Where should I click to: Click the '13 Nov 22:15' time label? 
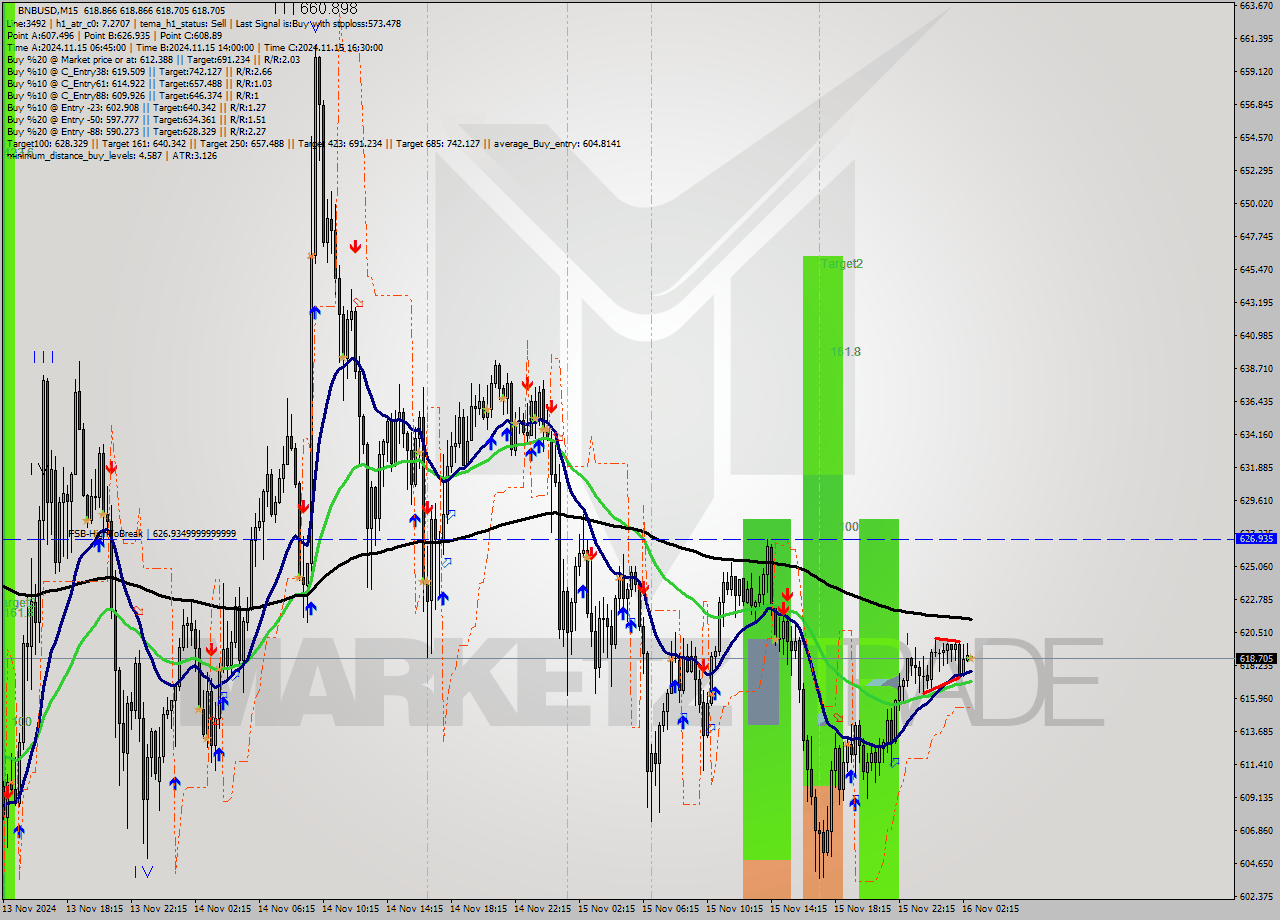pos(159,909)
